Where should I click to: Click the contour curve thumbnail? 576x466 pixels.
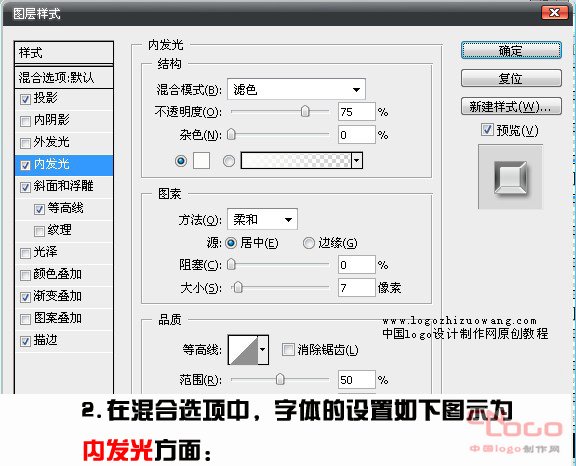[243, 349]
